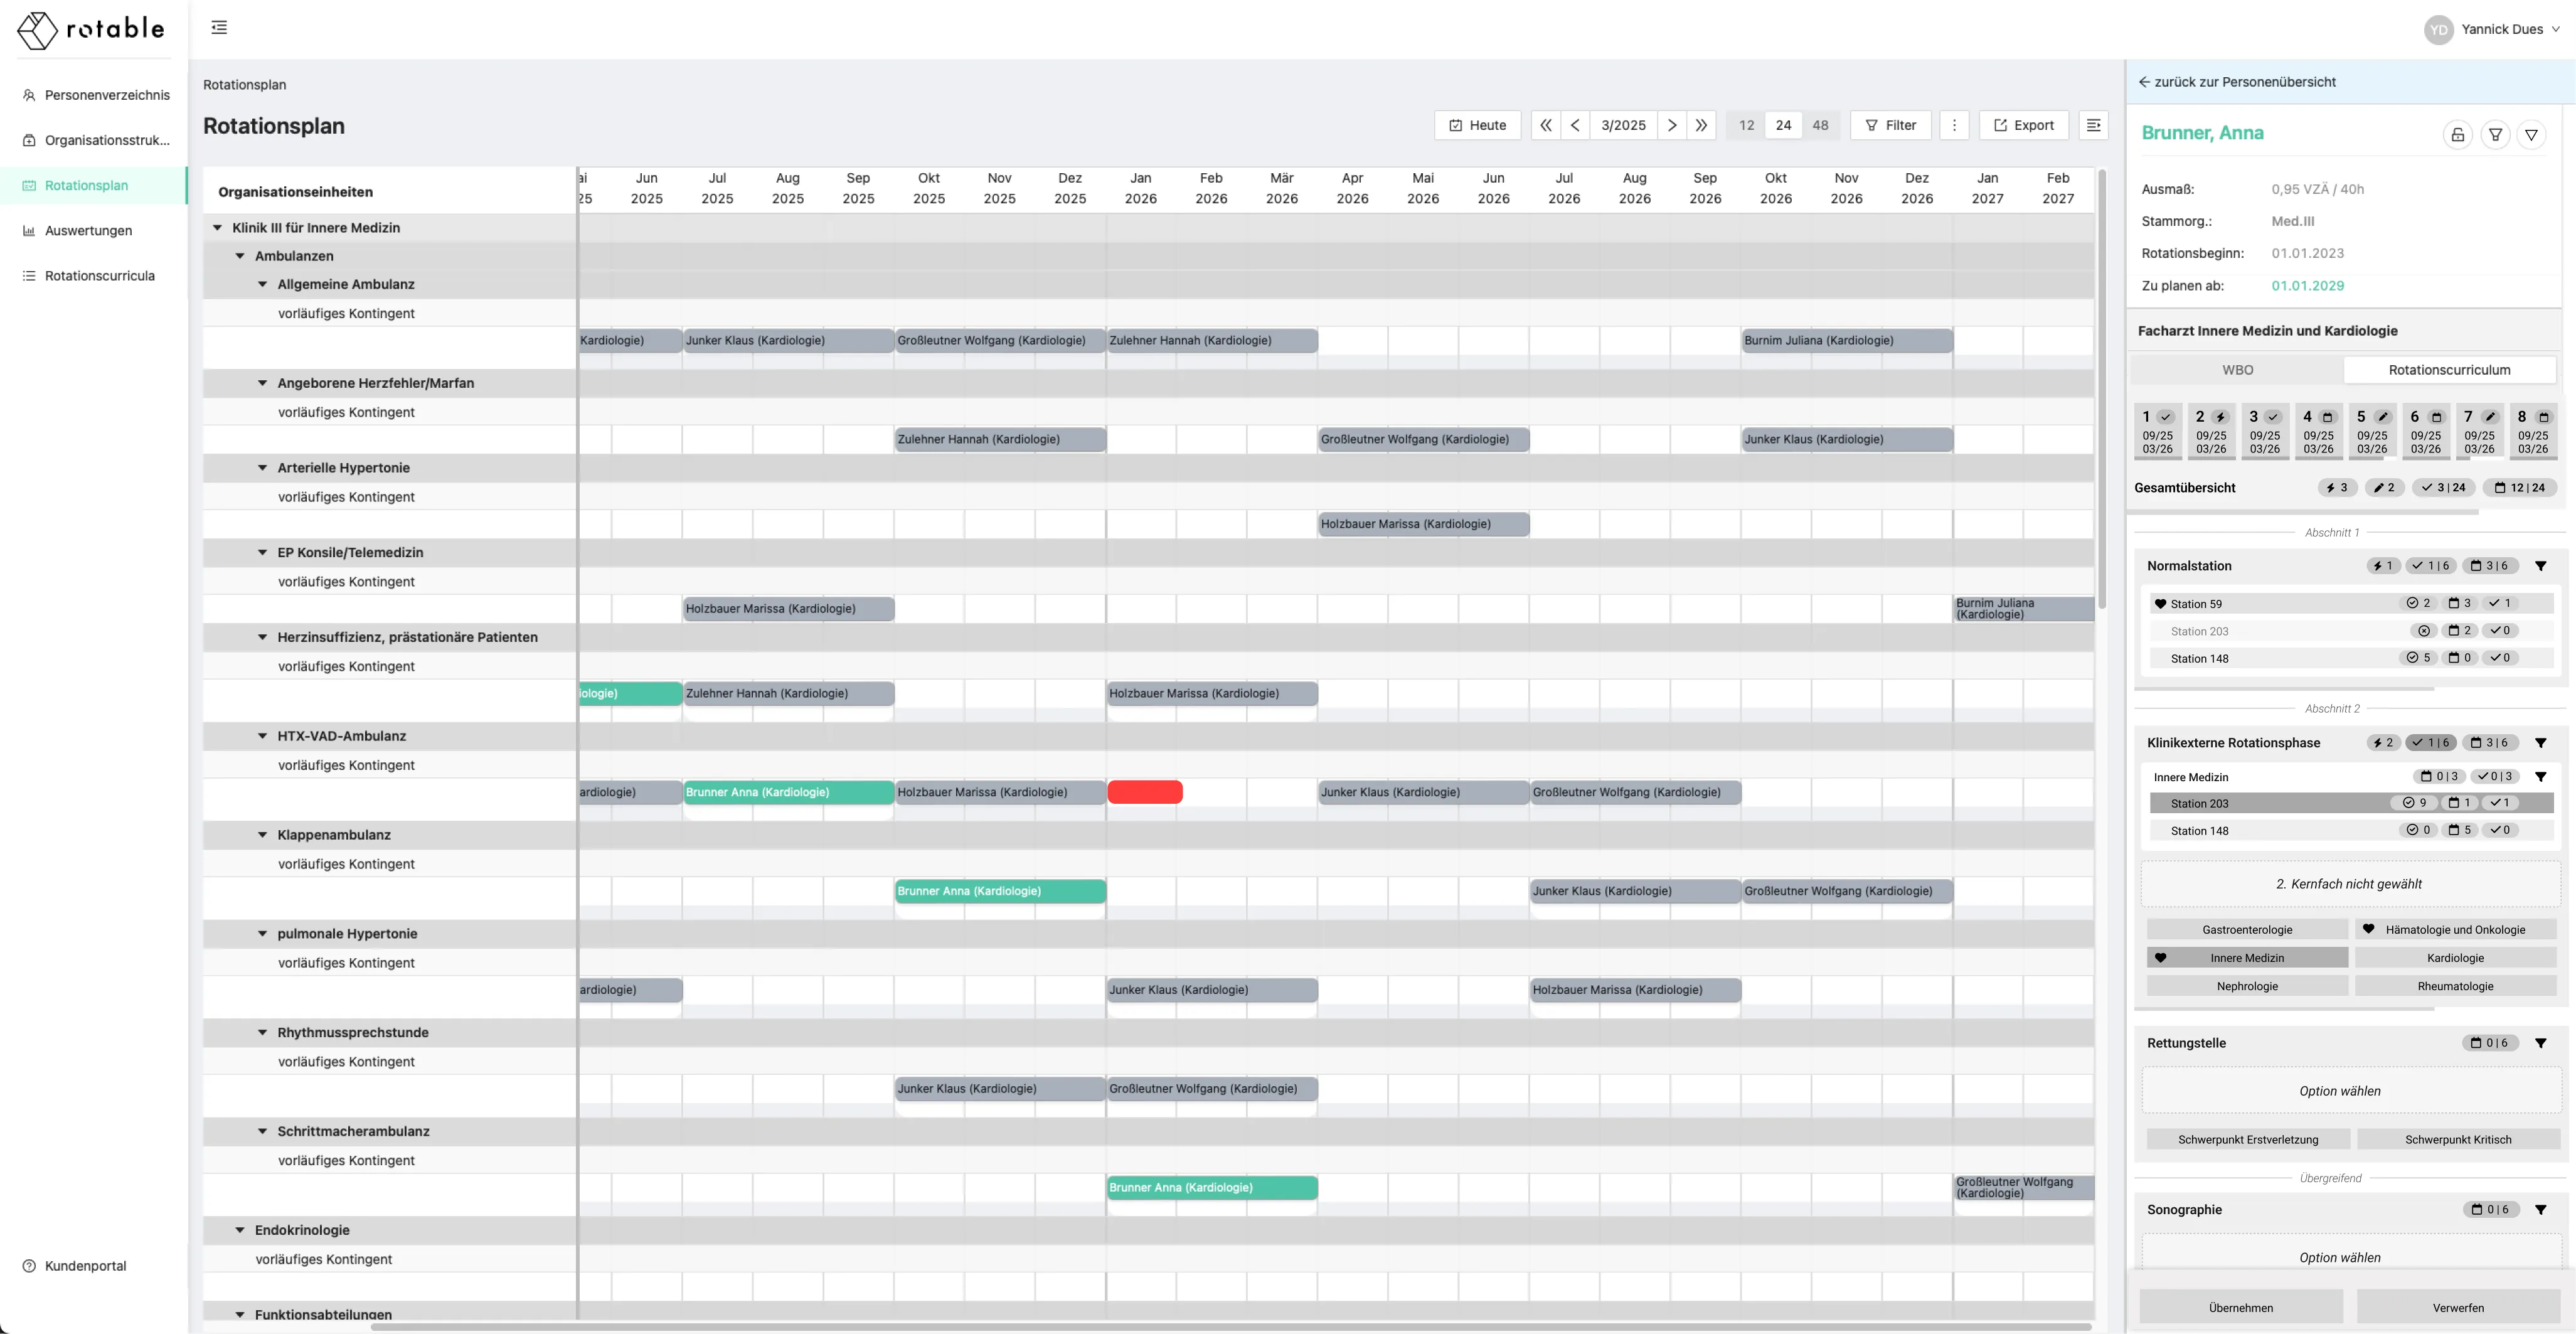Jump forward with the double right arrow
The height and width of the screenshot is (1334, 2576).
1701,125
